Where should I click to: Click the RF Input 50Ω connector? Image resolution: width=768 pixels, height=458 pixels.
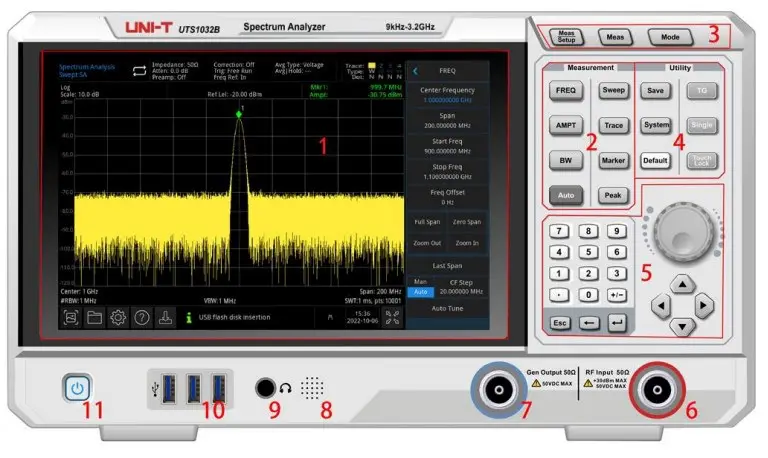[657, 390]
